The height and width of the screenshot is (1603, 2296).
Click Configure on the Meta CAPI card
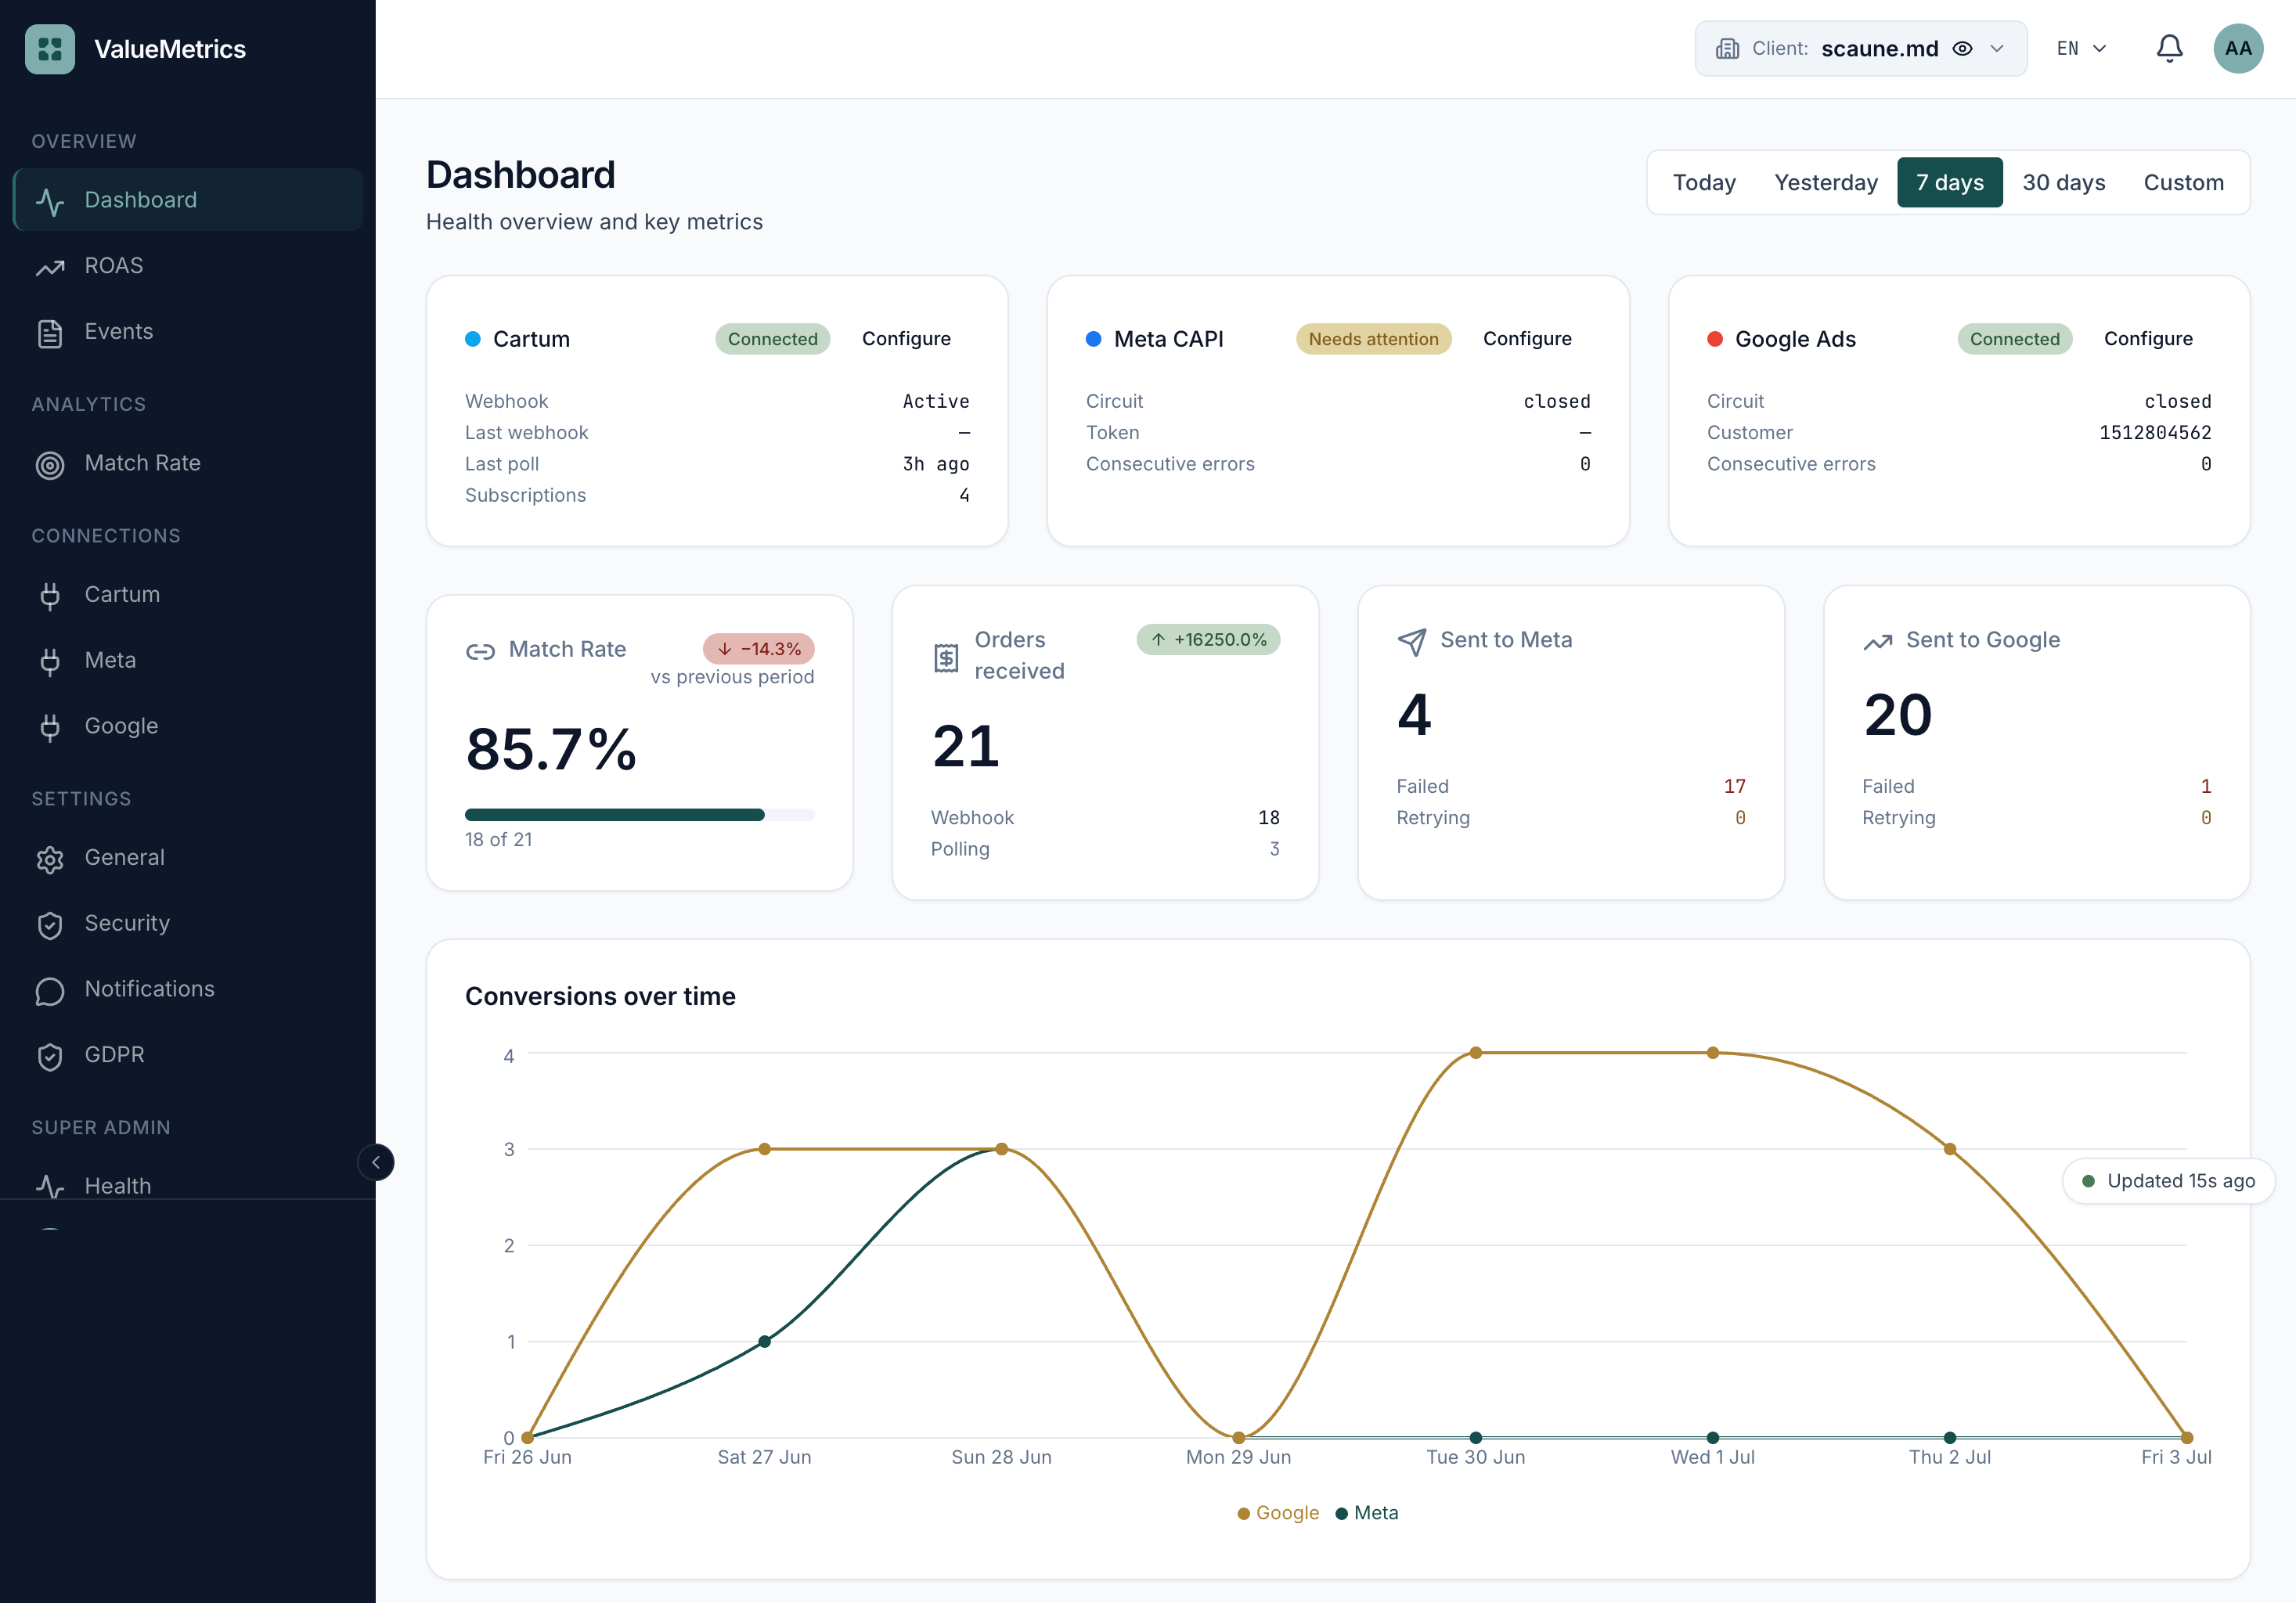click(x=1527, y=339)
